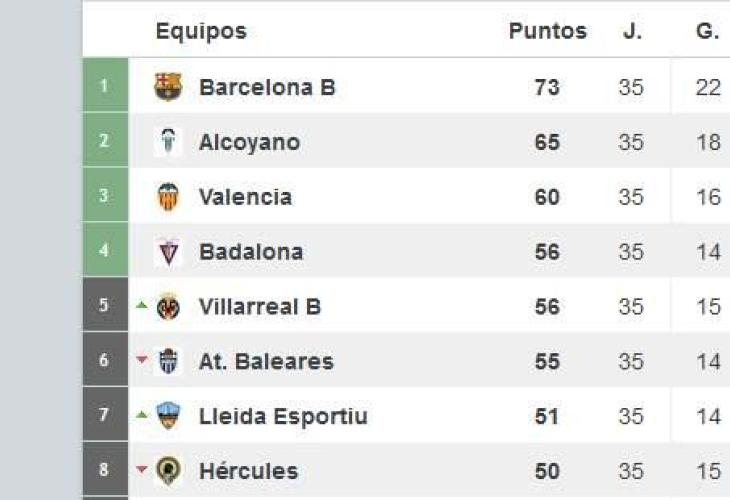Sort the table by Puntos column
Image resolution: width=730 pixels, height=500 pixels.
tap(547, 31)
